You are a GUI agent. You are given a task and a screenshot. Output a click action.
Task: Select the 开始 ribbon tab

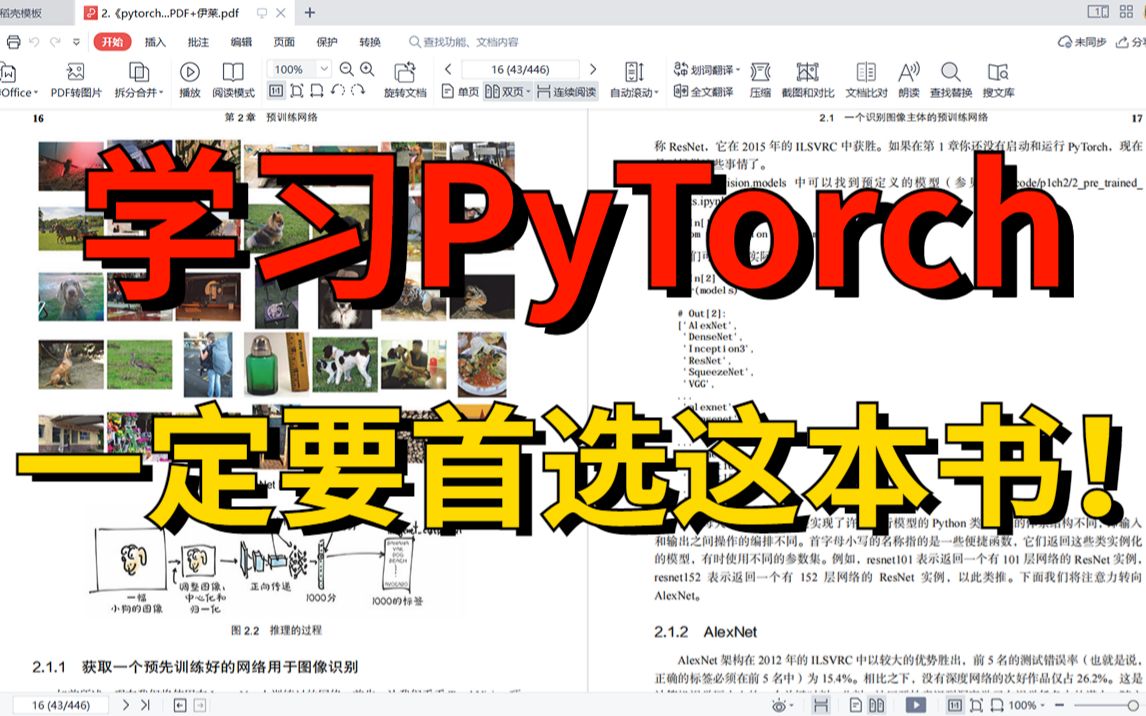[x=112, y=42]
